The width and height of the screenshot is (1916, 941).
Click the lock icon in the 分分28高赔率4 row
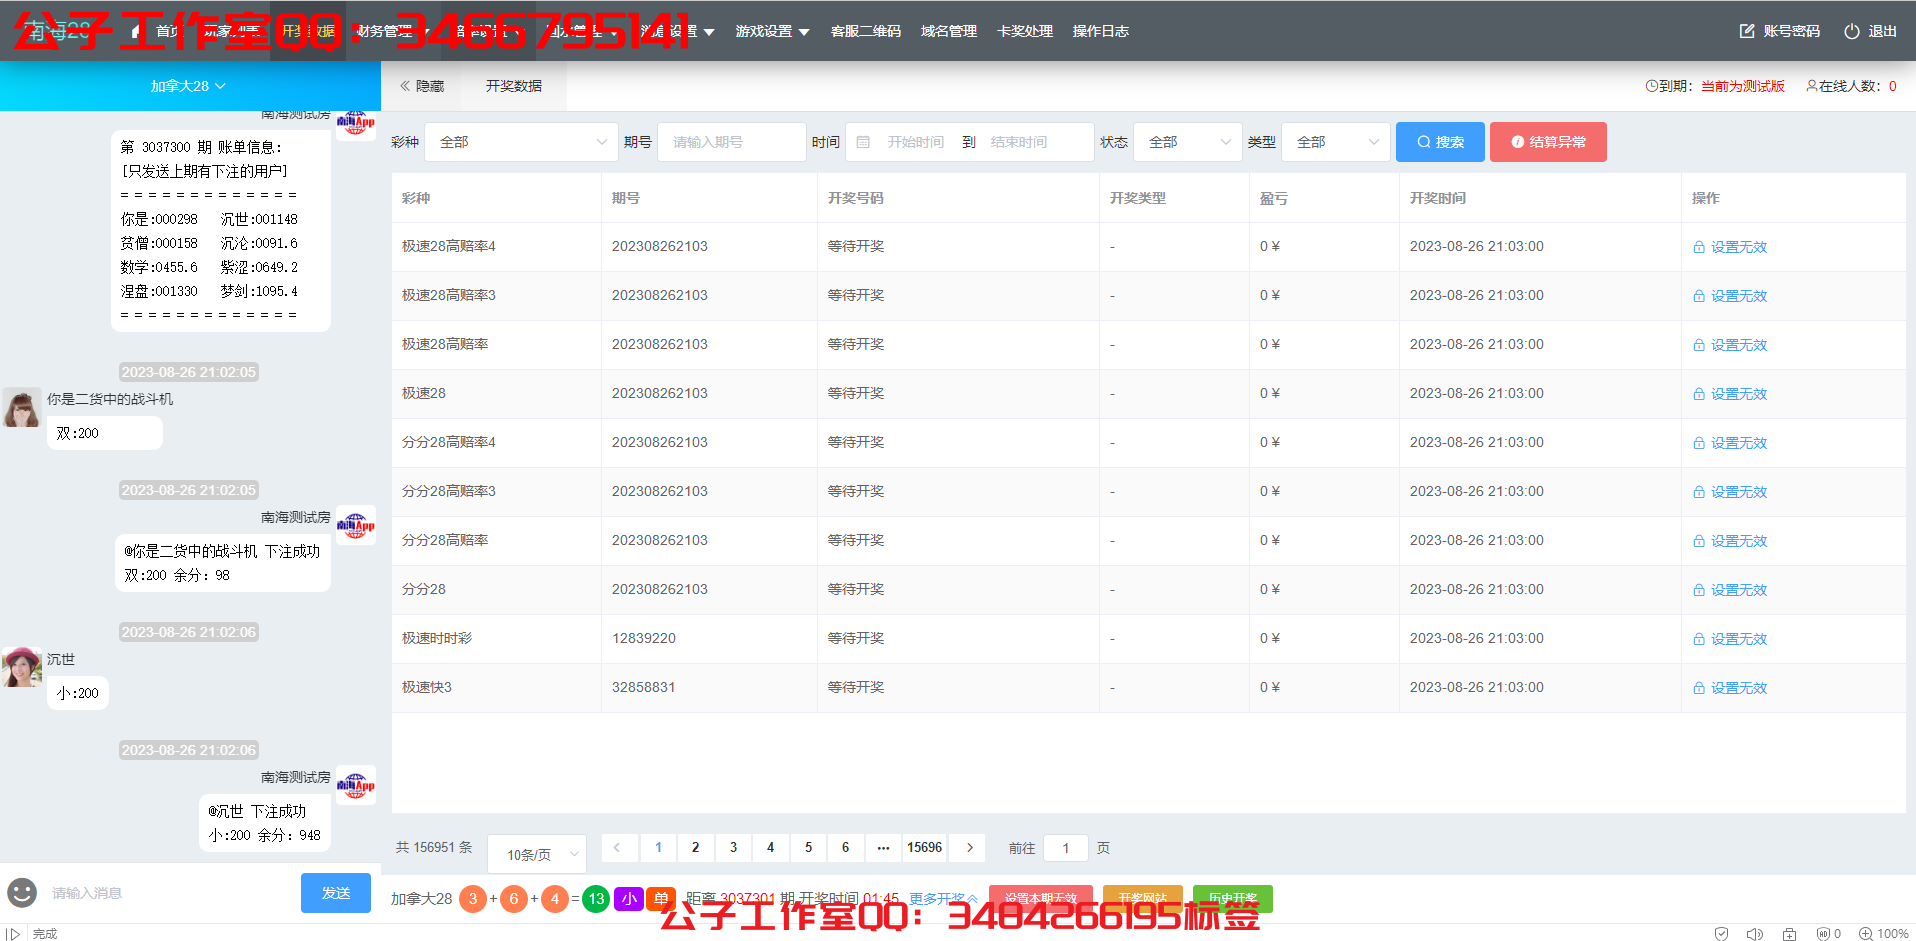click(1699, 443)
